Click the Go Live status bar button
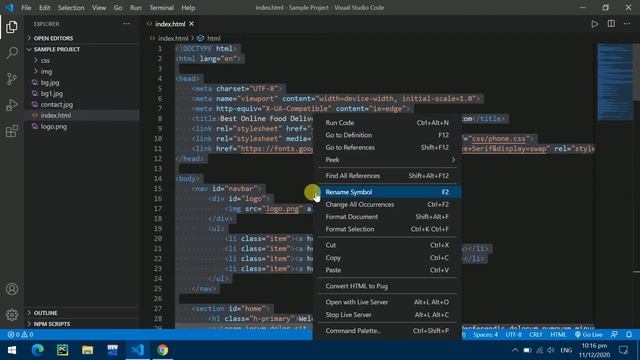Image resolution: width=640 pixels, height=360 pixels. 588,335
